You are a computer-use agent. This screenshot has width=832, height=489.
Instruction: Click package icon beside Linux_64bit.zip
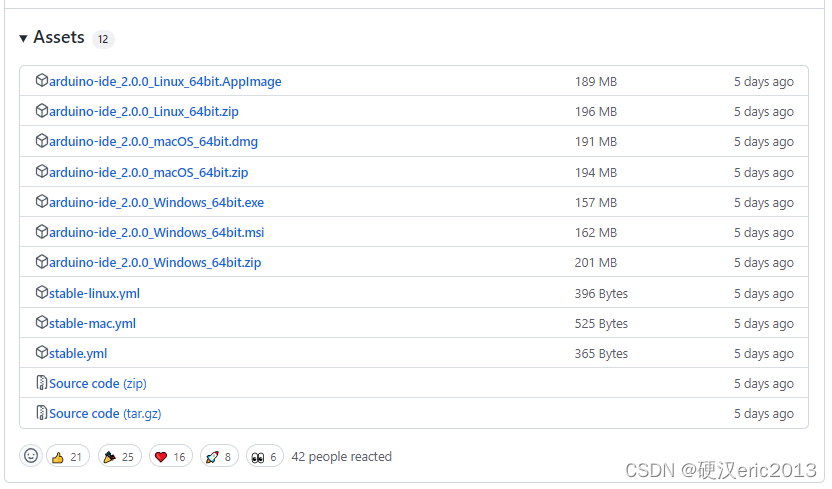coord(41,111)
